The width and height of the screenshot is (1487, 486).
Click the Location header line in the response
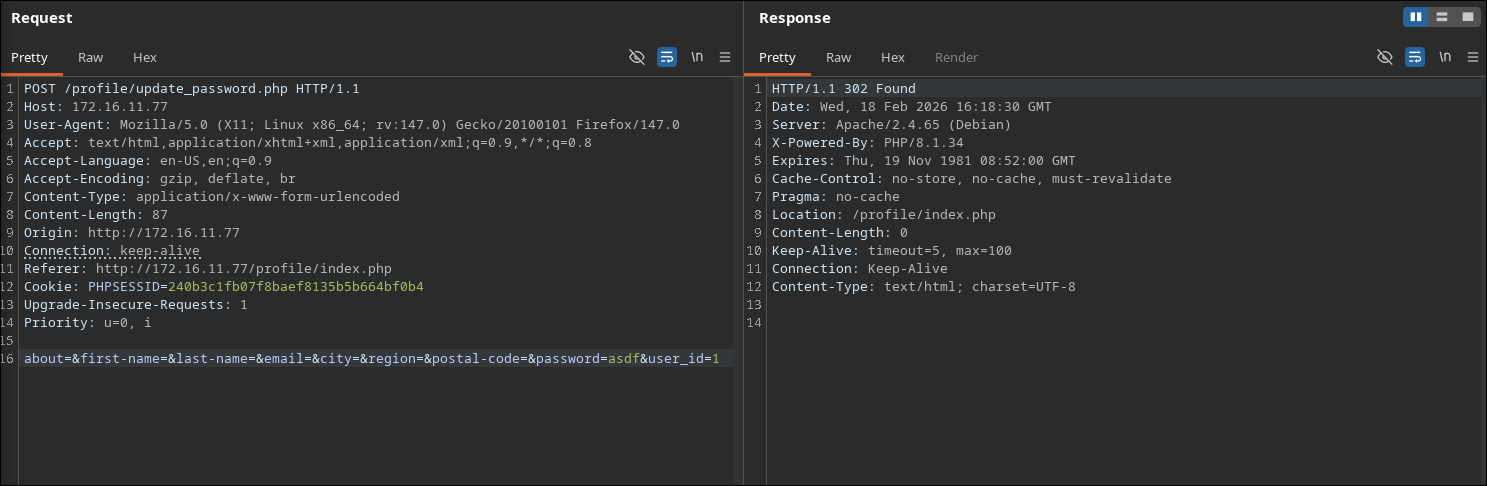(x=883, y=215)
